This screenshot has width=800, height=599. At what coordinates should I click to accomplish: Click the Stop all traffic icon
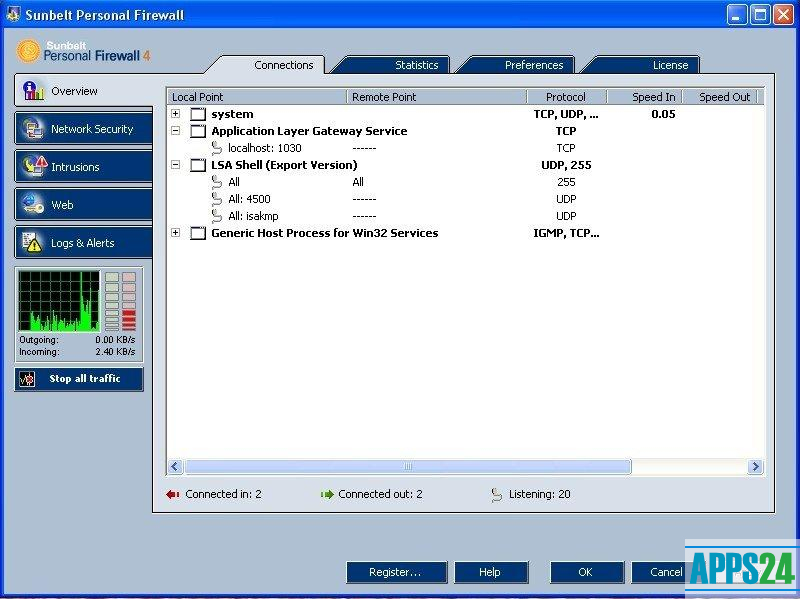tap(28, 380)
